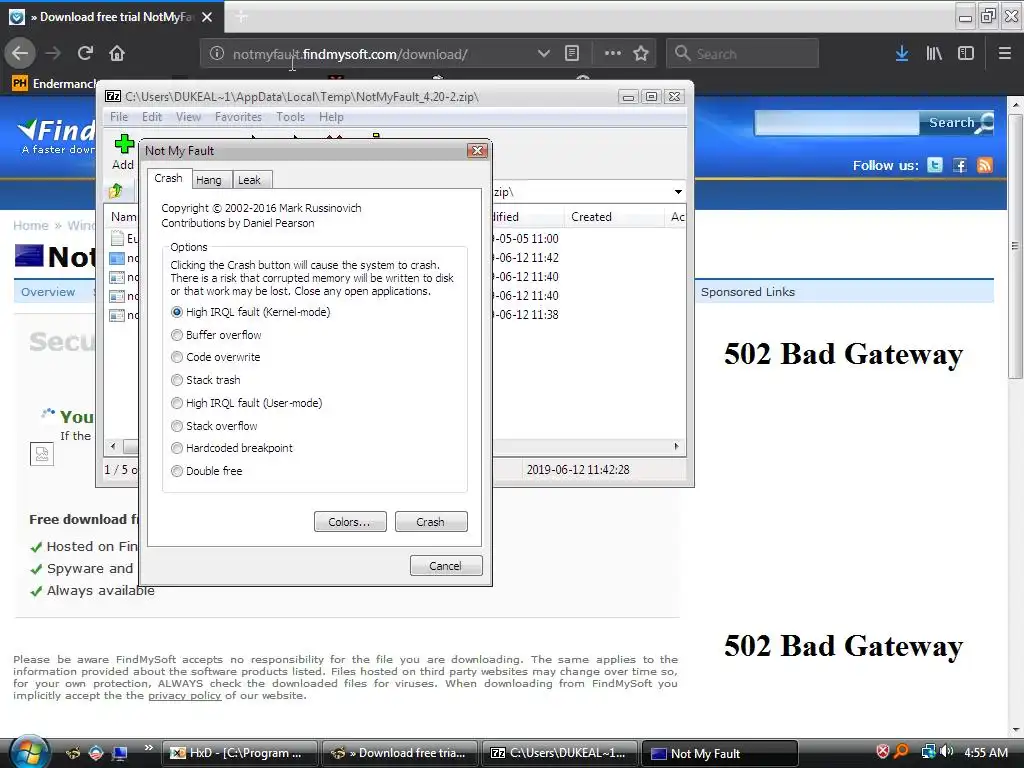
Task: Click the Cancel button in Not My Fault
Action: [x=446, y=566]
